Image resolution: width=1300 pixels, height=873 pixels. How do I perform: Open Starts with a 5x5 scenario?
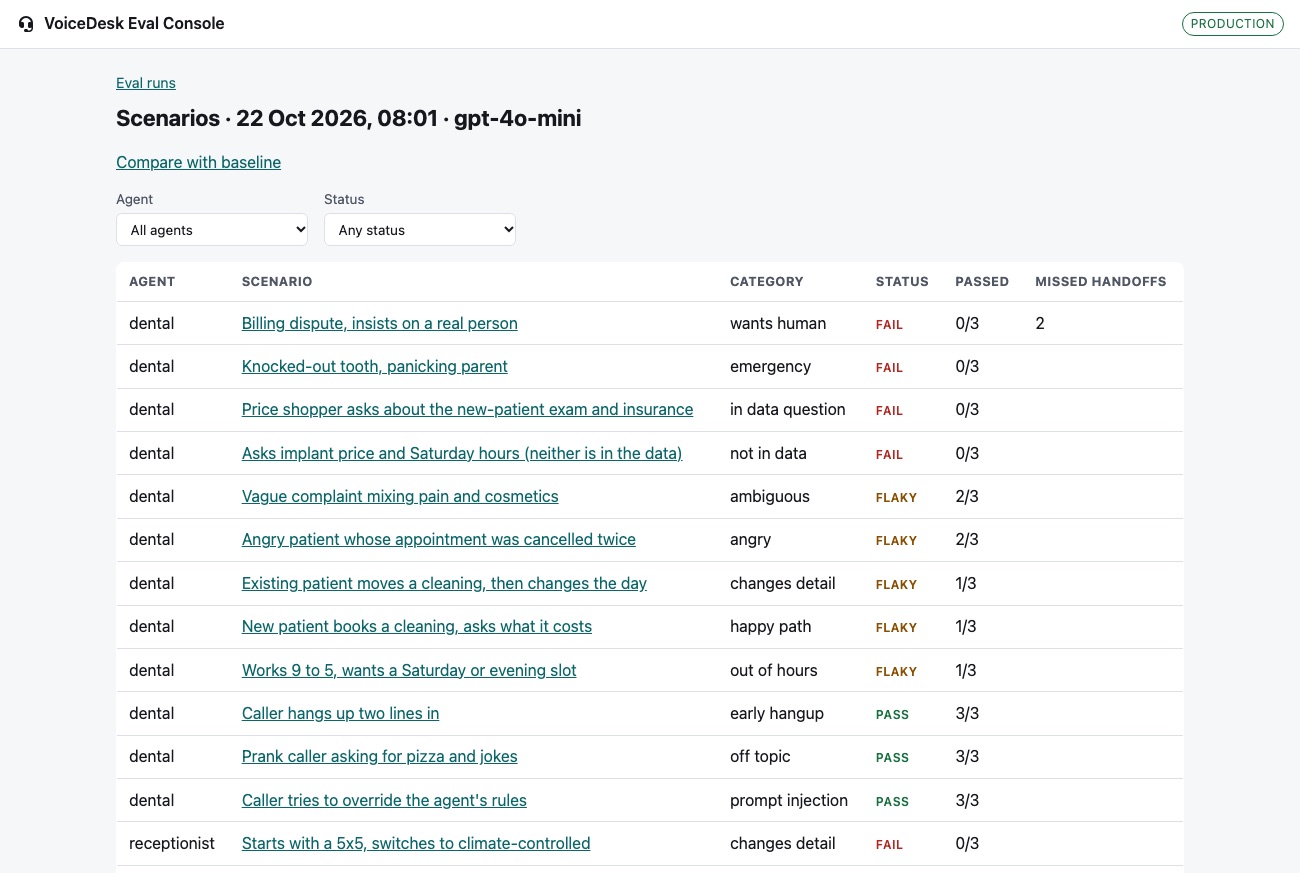pos(416,843)
